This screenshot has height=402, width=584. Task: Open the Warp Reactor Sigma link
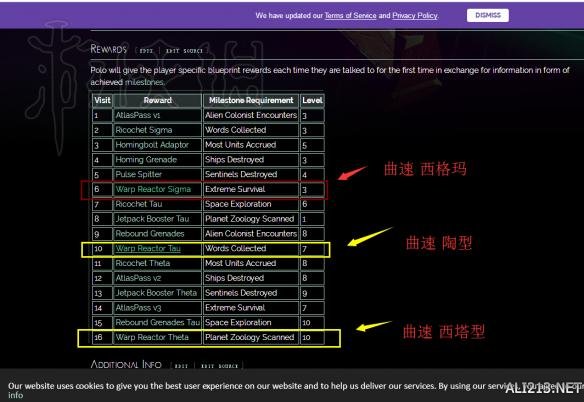[153, 189]
